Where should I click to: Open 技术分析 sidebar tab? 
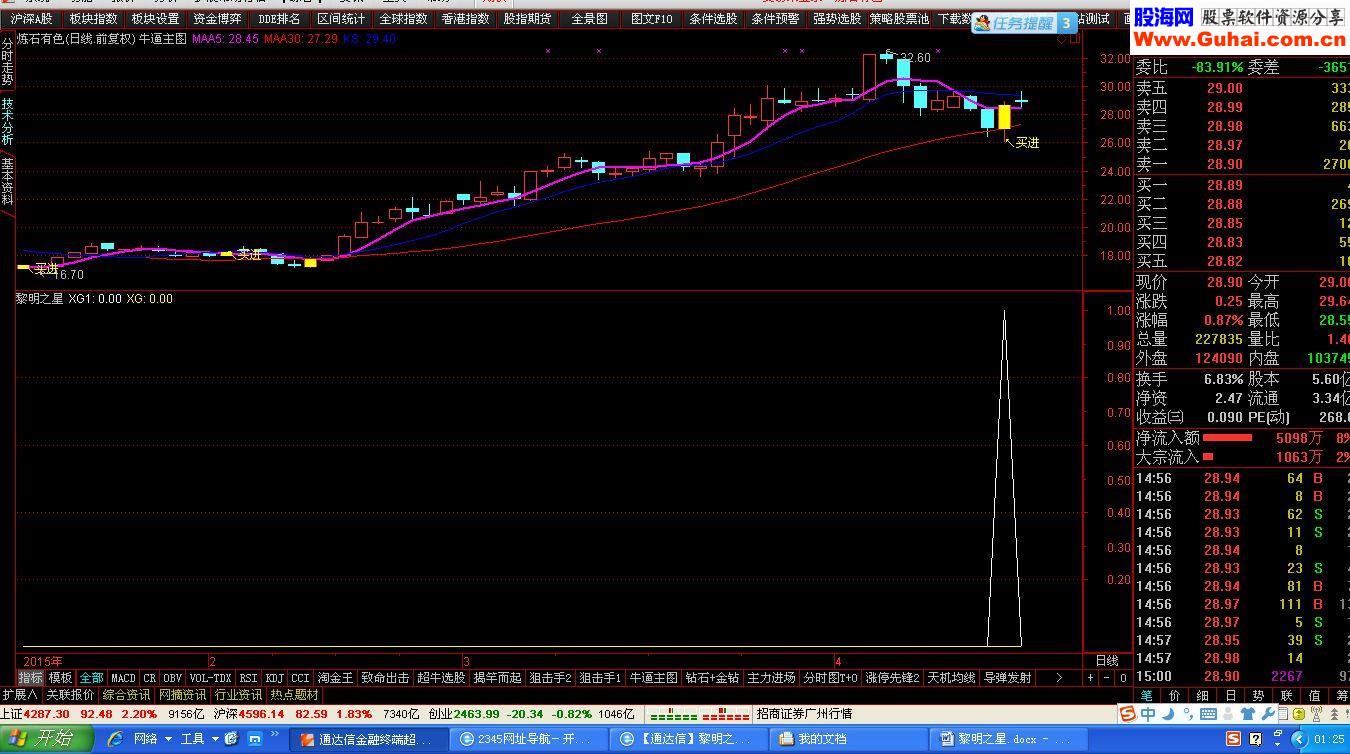pyautogui.click(x=7, y=121)
